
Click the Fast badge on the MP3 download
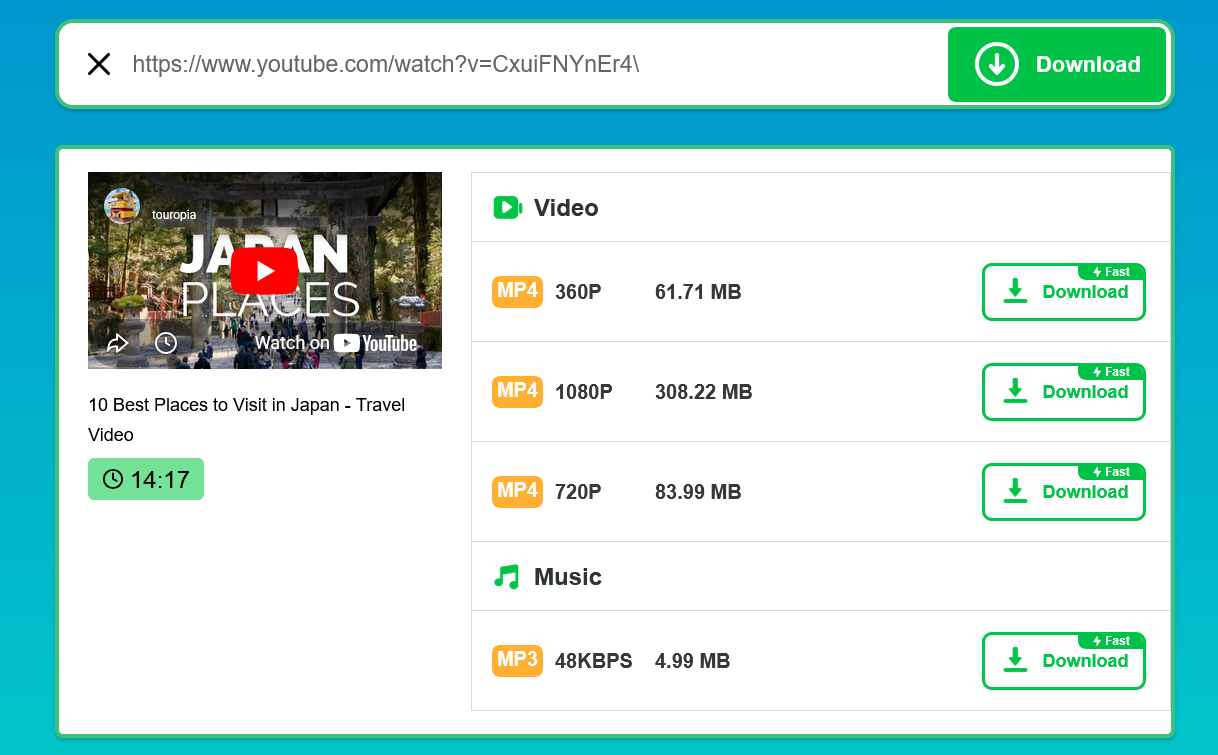(x=1111, y=641)
